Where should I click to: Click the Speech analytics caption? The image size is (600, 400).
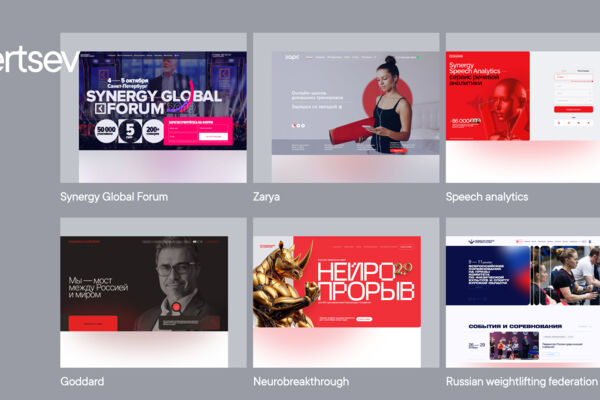(487, 197)
